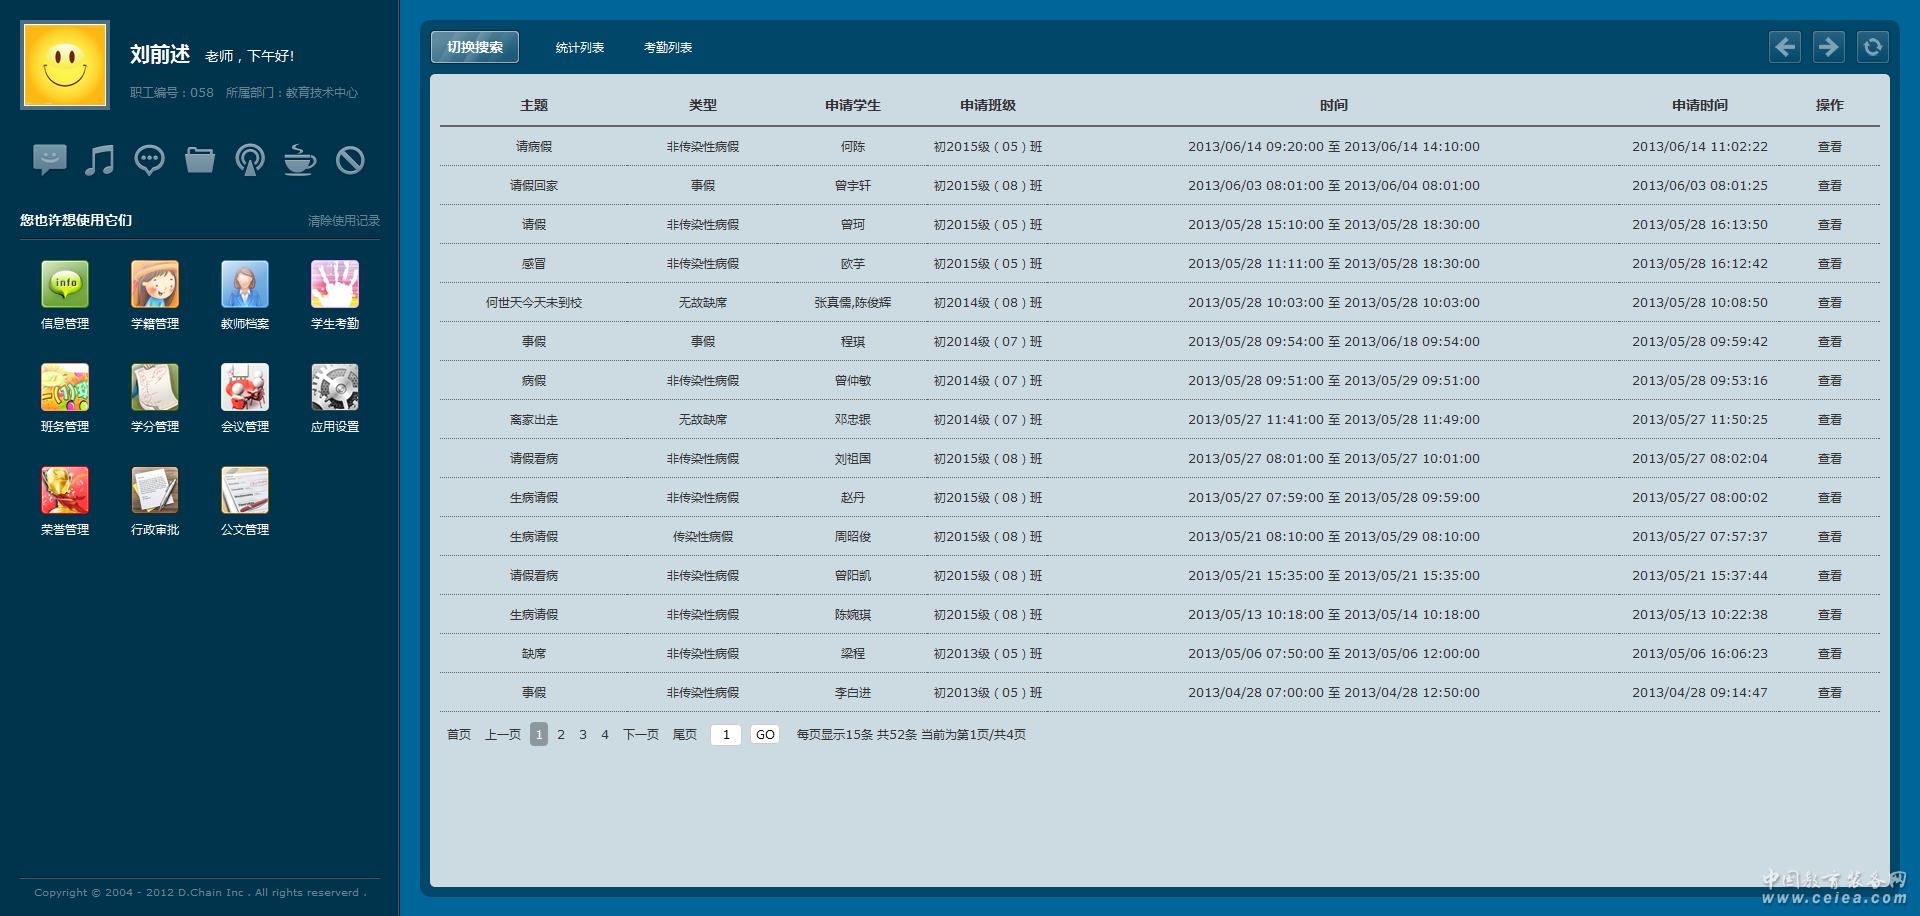This screenshot has width=1920, height=916.
Task: Go to page 3 in pagination
Action: (583, 735)
